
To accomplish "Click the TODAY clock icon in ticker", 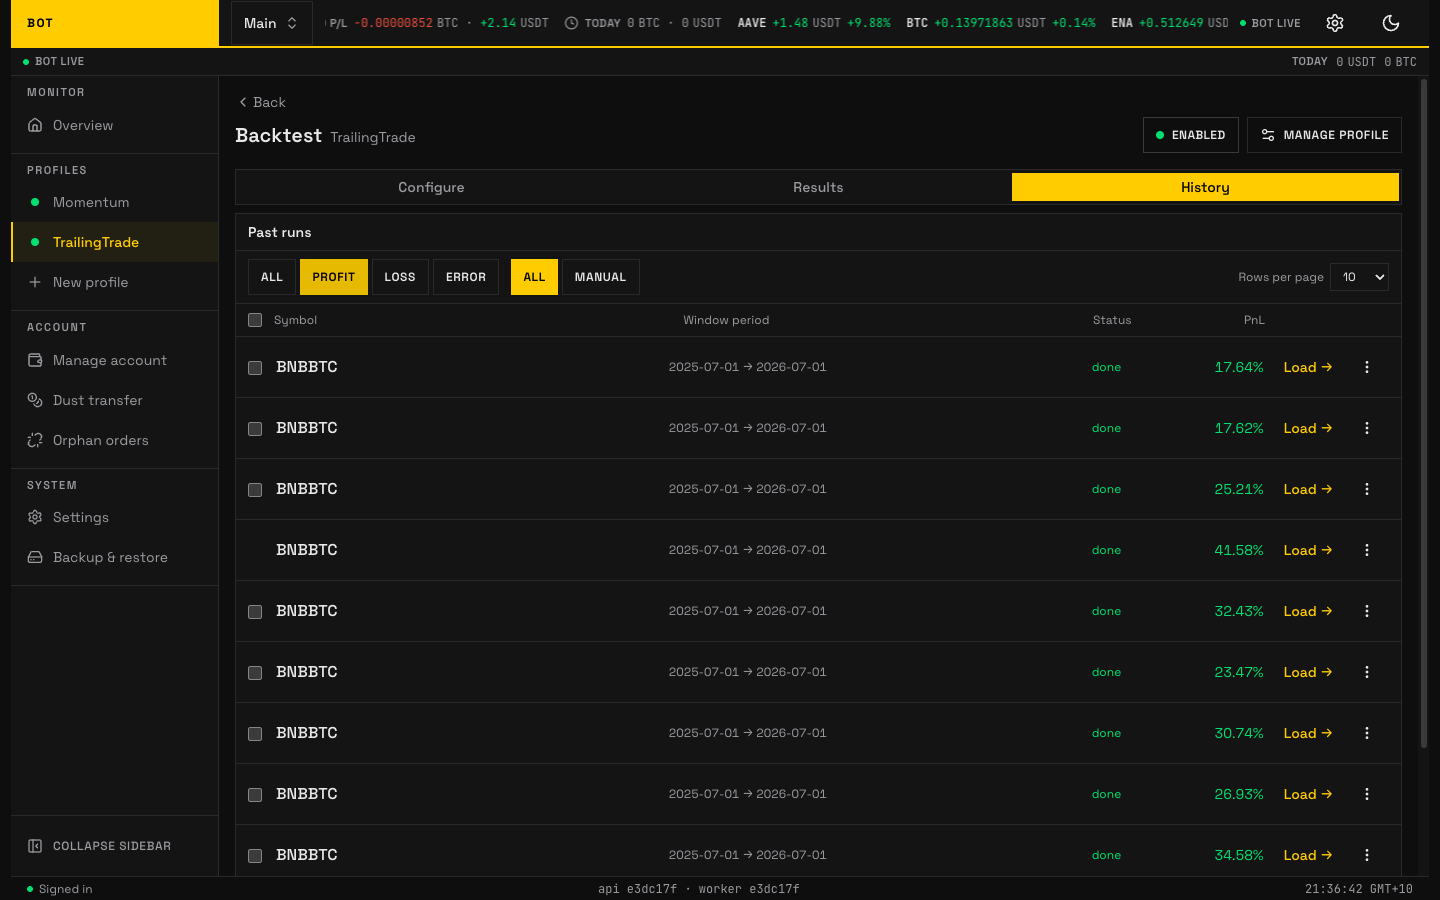I will coord(571,23).
